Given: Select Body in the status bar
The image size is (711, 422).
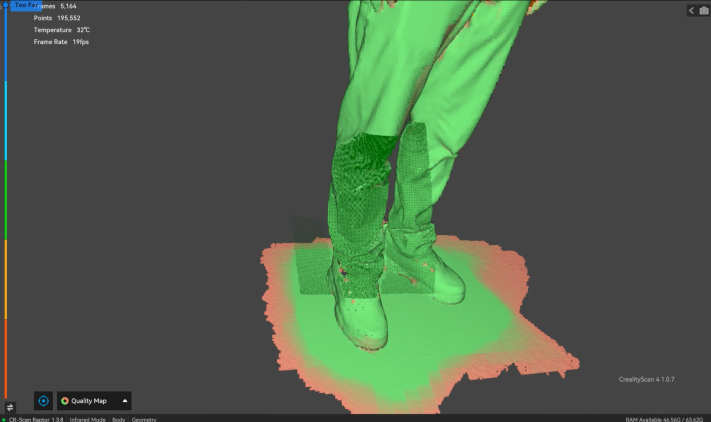Looking at the screenshot, I should 119,419.
